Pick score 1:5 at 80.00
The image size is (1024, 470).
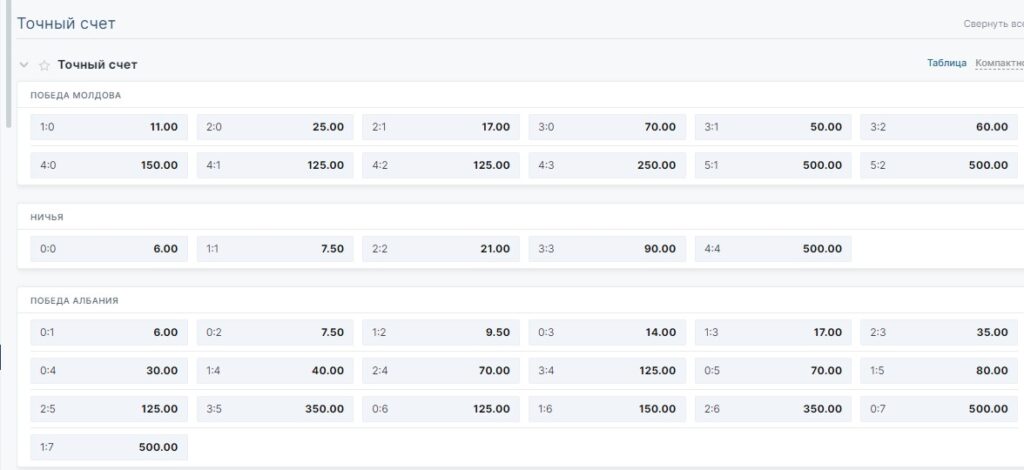click(939, 370)
